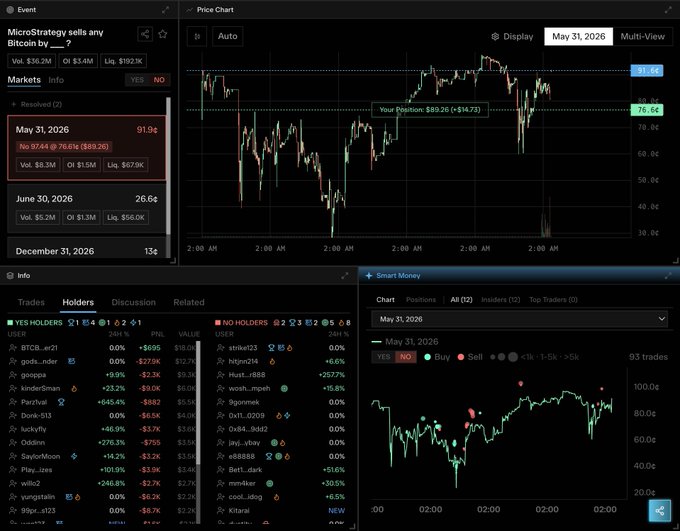Click green badge next to mm4ker
The width and height of the screenshot is (680, 531).
pyautogui.click(x=269, y=483)
